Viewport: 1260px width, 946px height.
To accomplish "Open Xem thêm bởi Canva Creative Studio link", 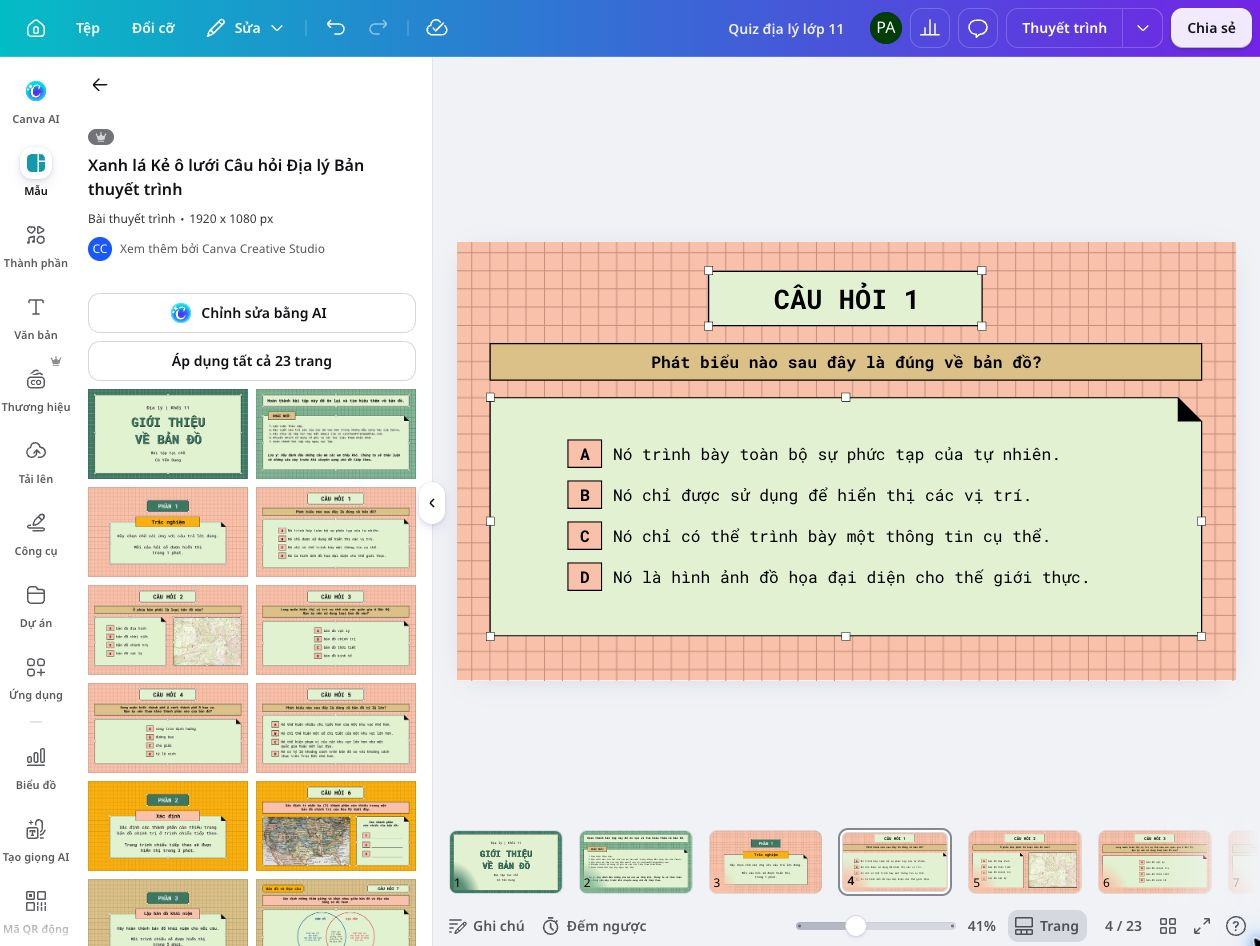I will tap(222, 249).
